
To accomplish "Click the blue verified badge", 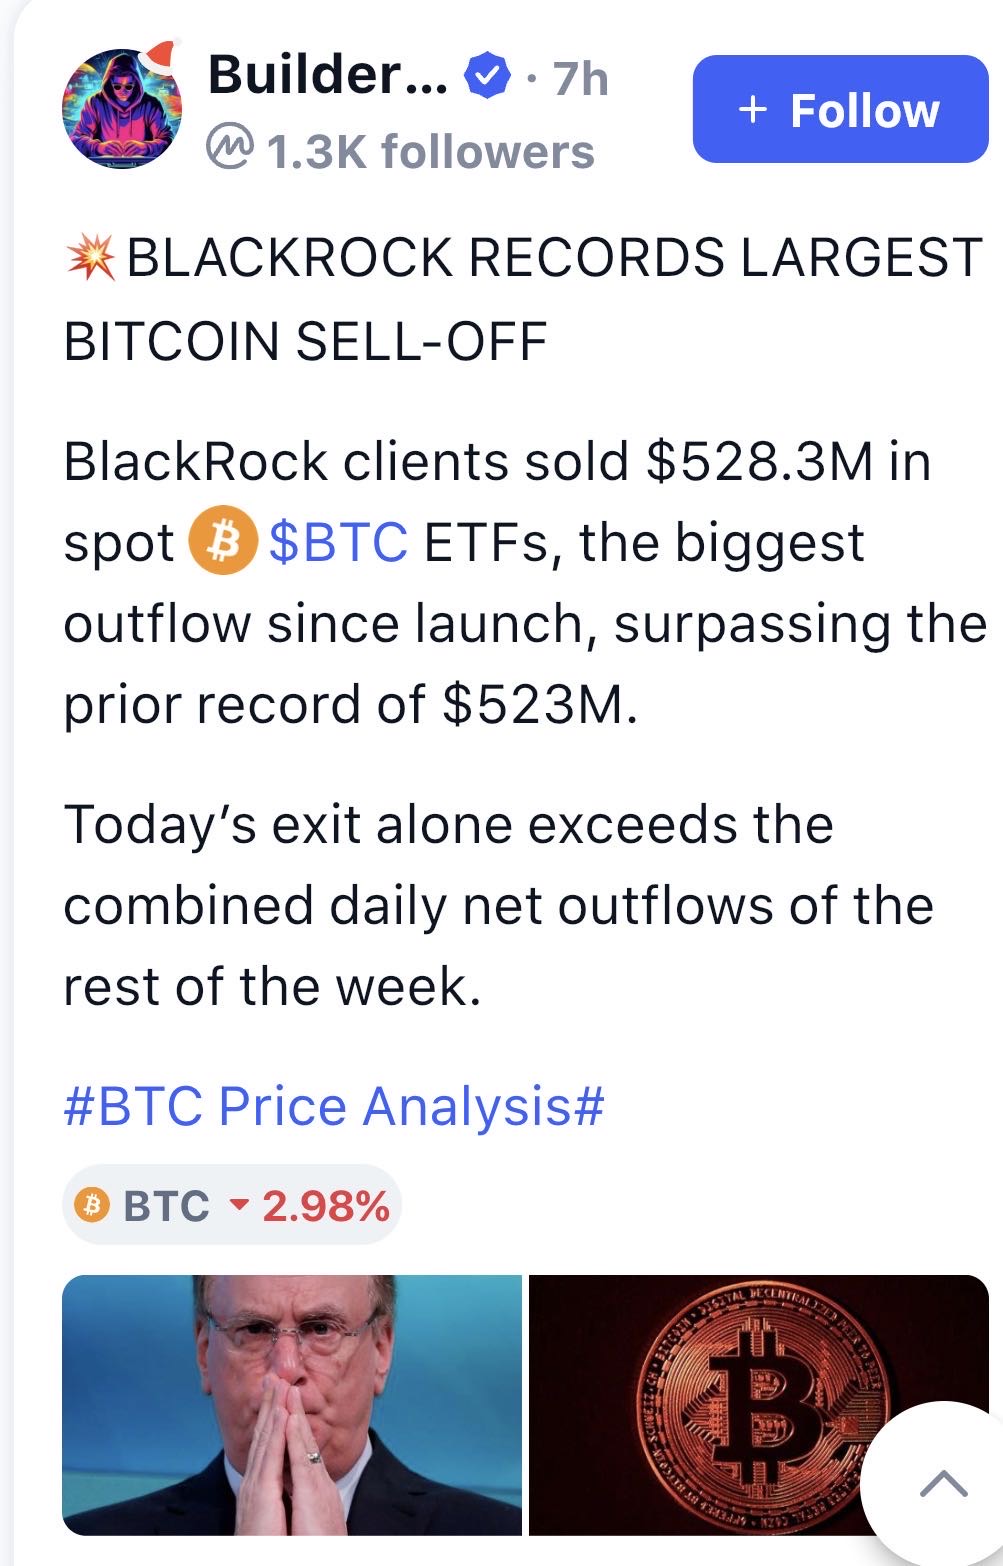I will click(487, 76).
